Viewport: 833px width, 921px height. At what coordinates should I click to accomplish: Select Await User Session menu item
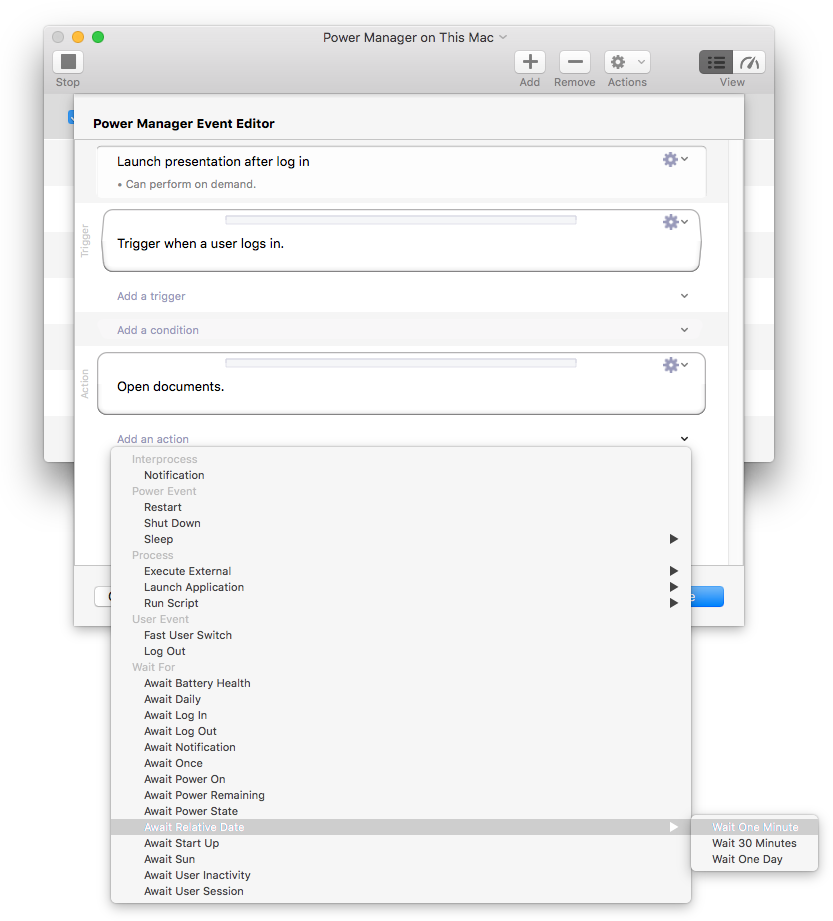click(401, 891)
